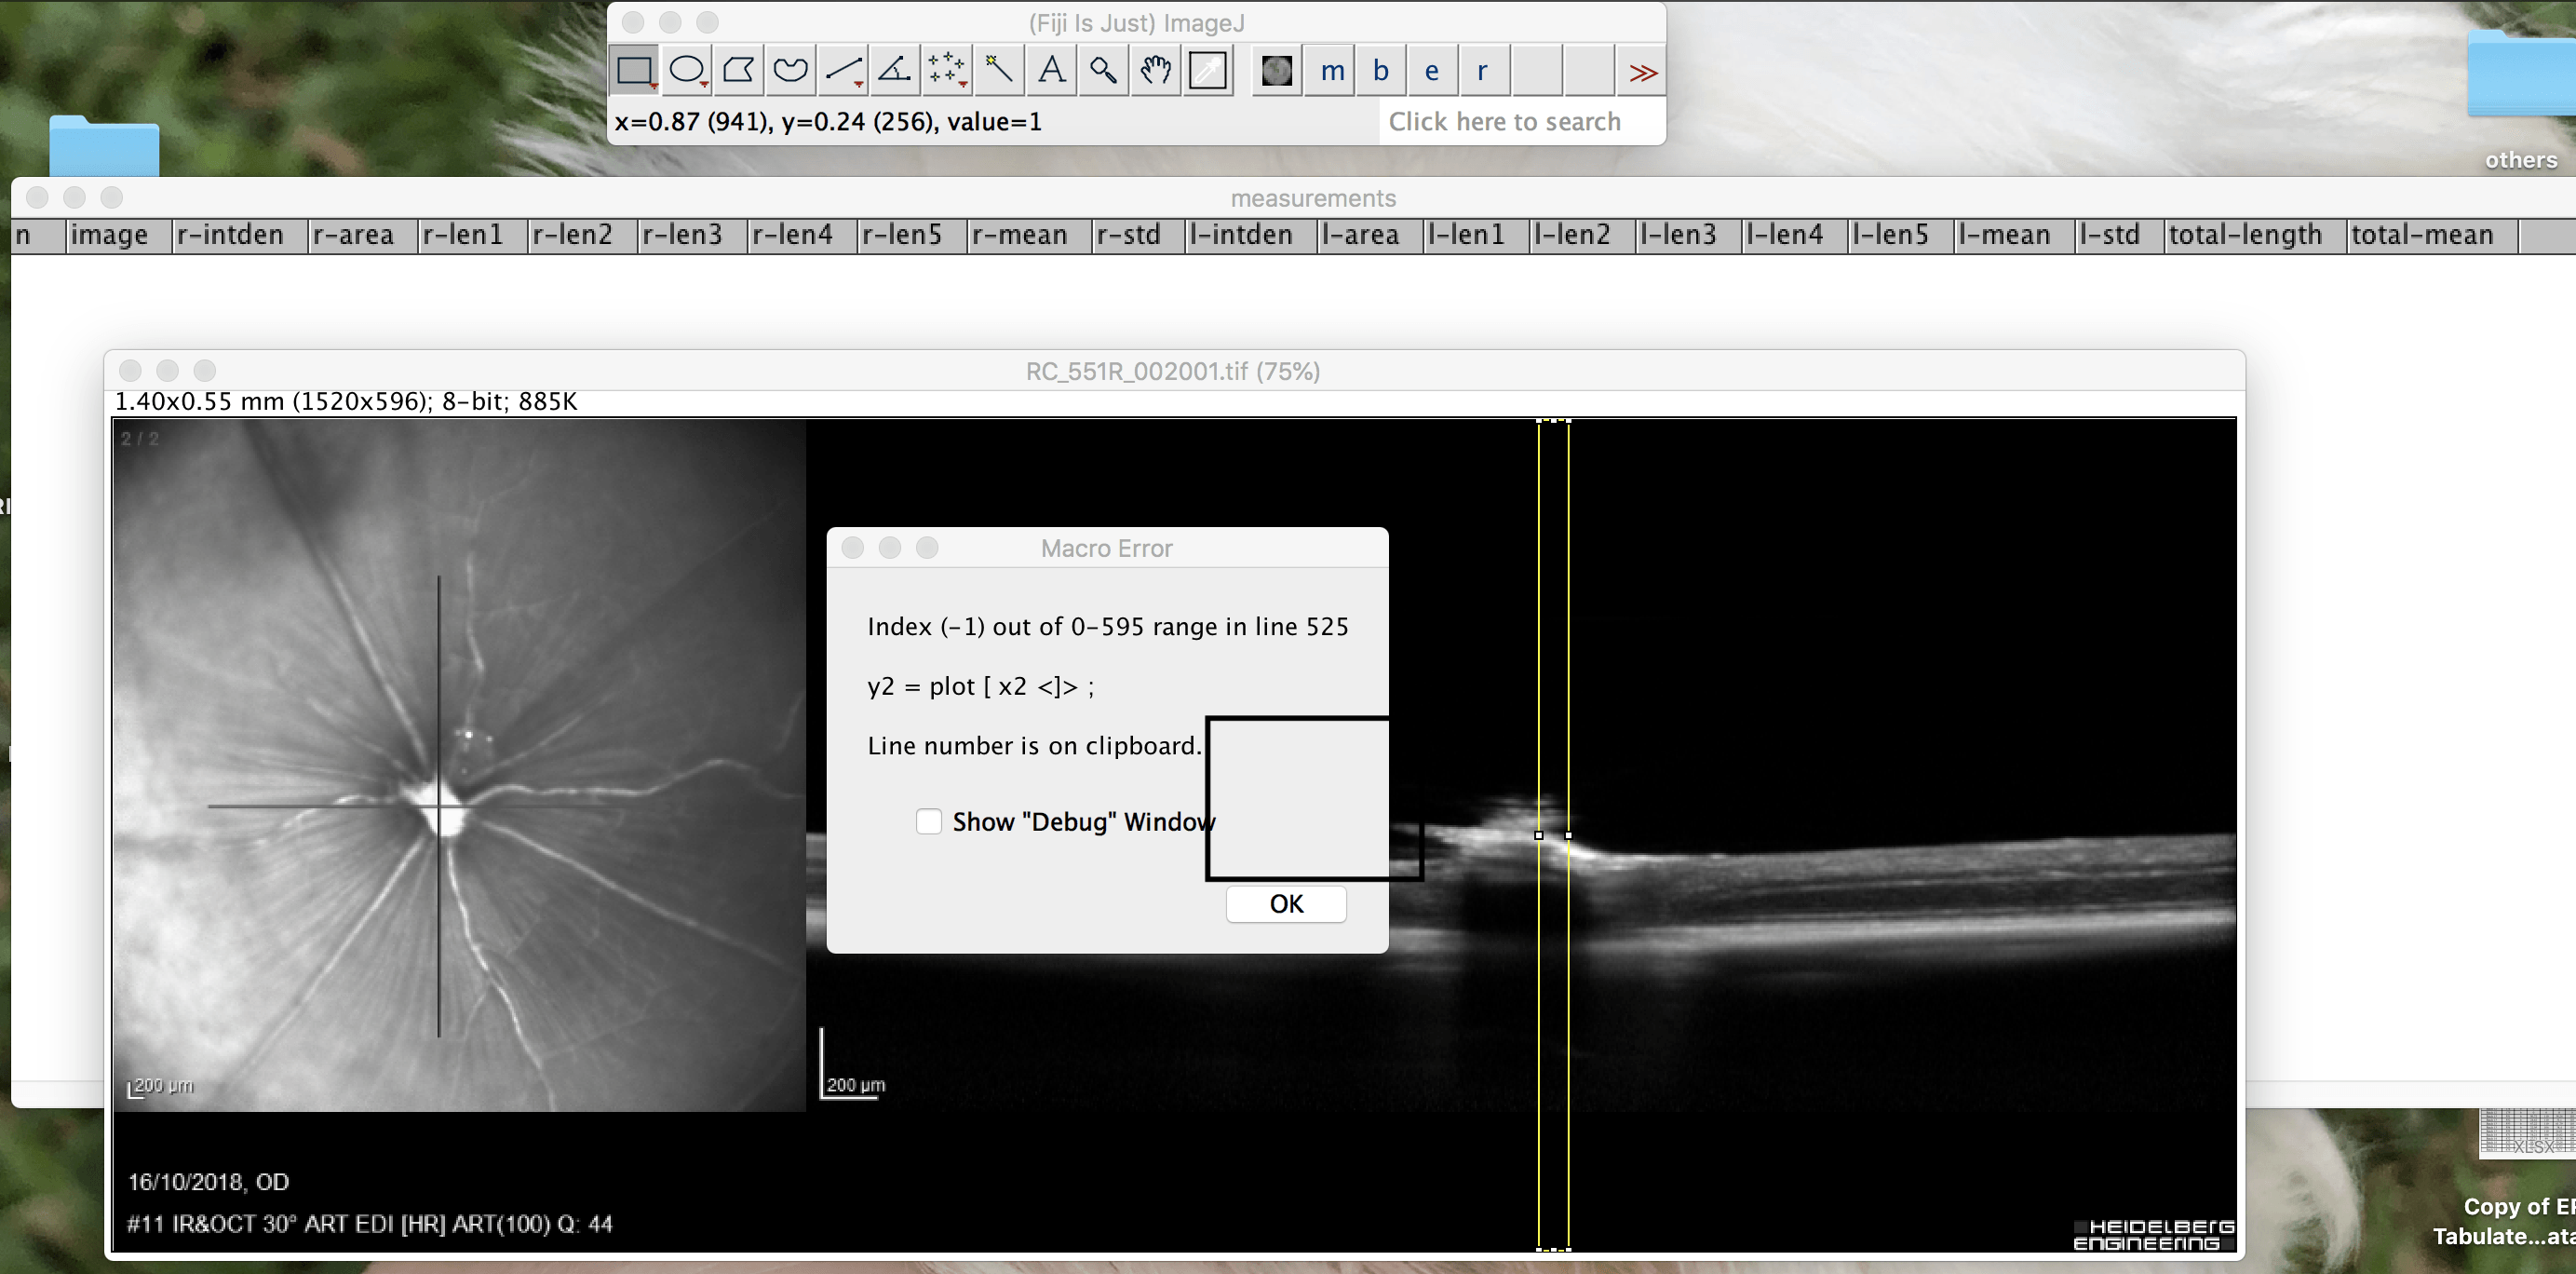Click the 'b' macro toolbar button
Viewport: 2576px width, 1274px height.
click(1382, 71)
